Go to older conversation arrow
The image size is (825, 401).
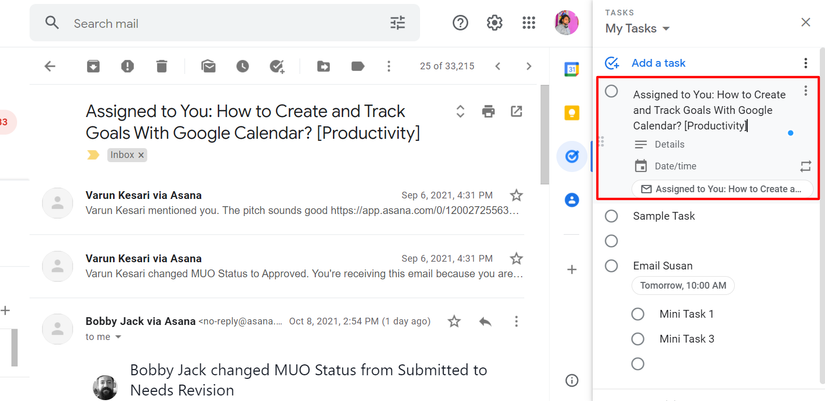pos(529,66)
